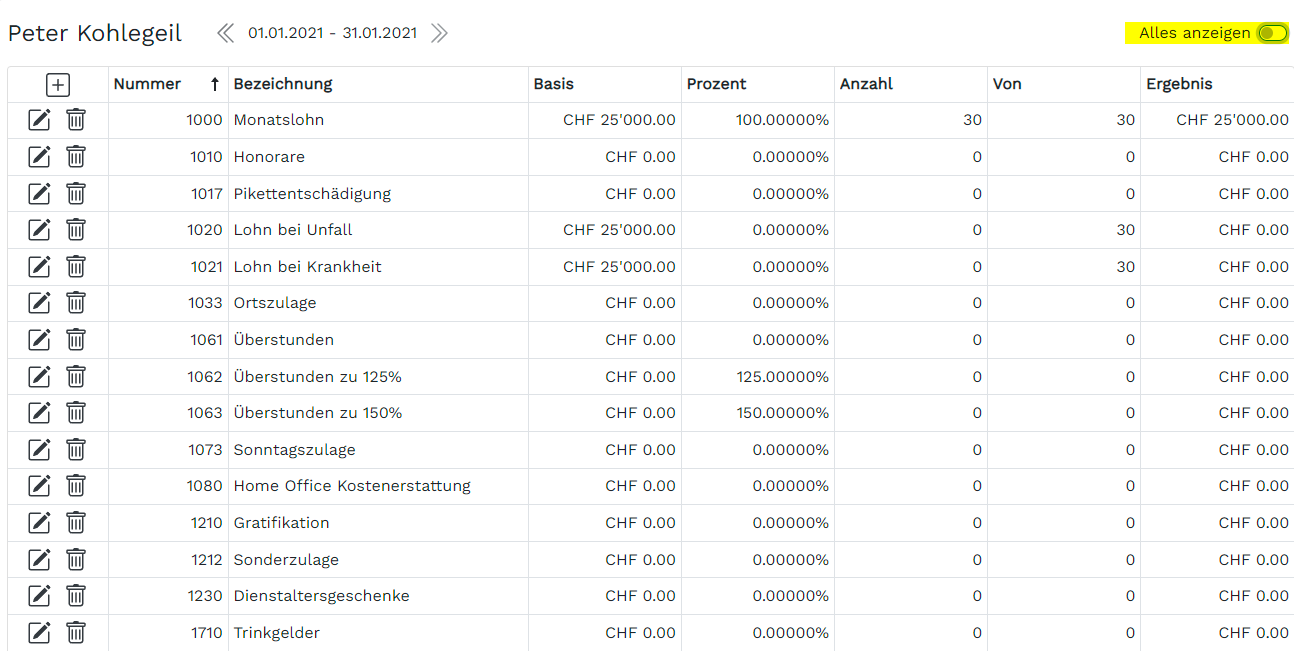Open the date range 01.01.2021 - 31.01.2021

332,33
